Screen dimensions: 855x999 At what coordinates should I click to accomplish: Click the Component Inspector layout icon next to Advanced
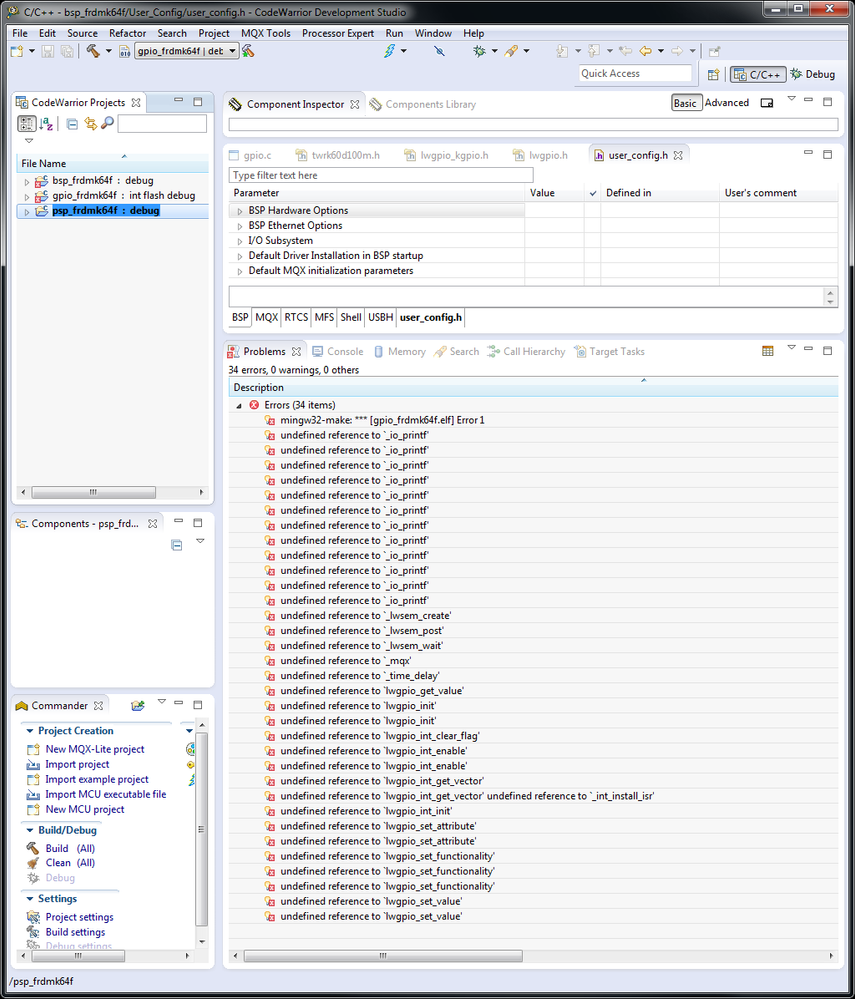[767, 103]
